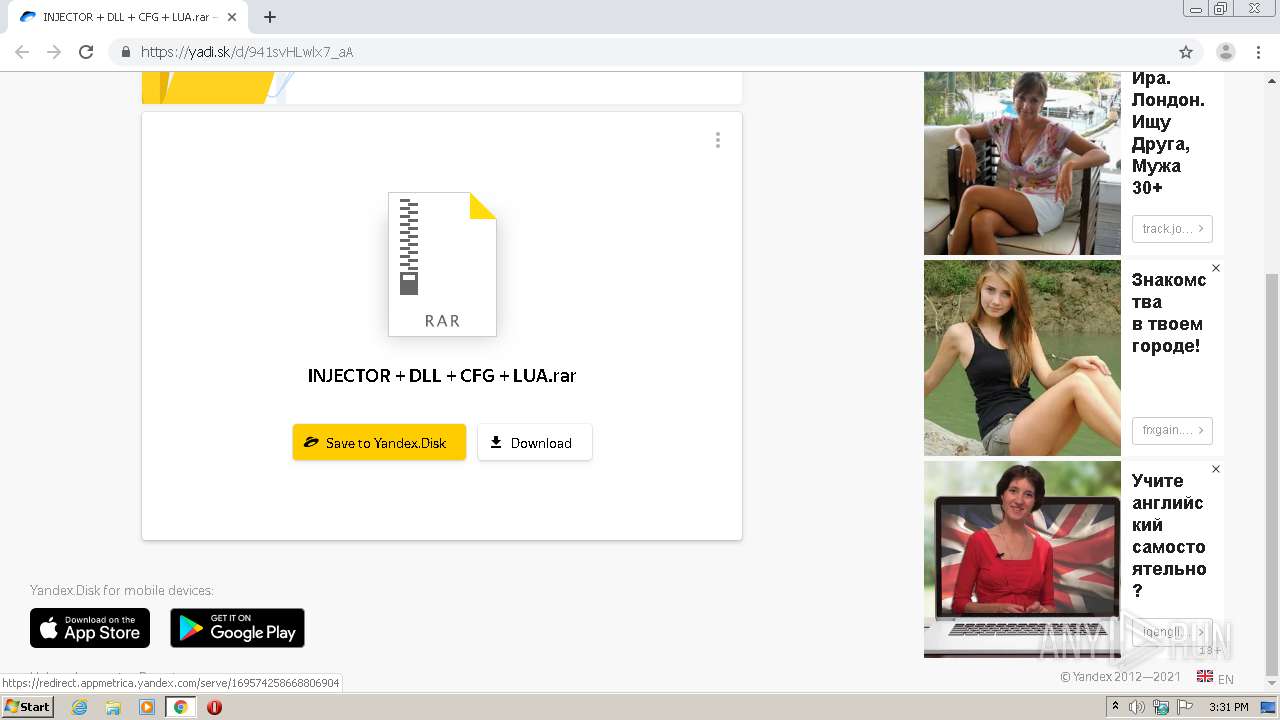Open the volume control tray icon

point(1137,707)
